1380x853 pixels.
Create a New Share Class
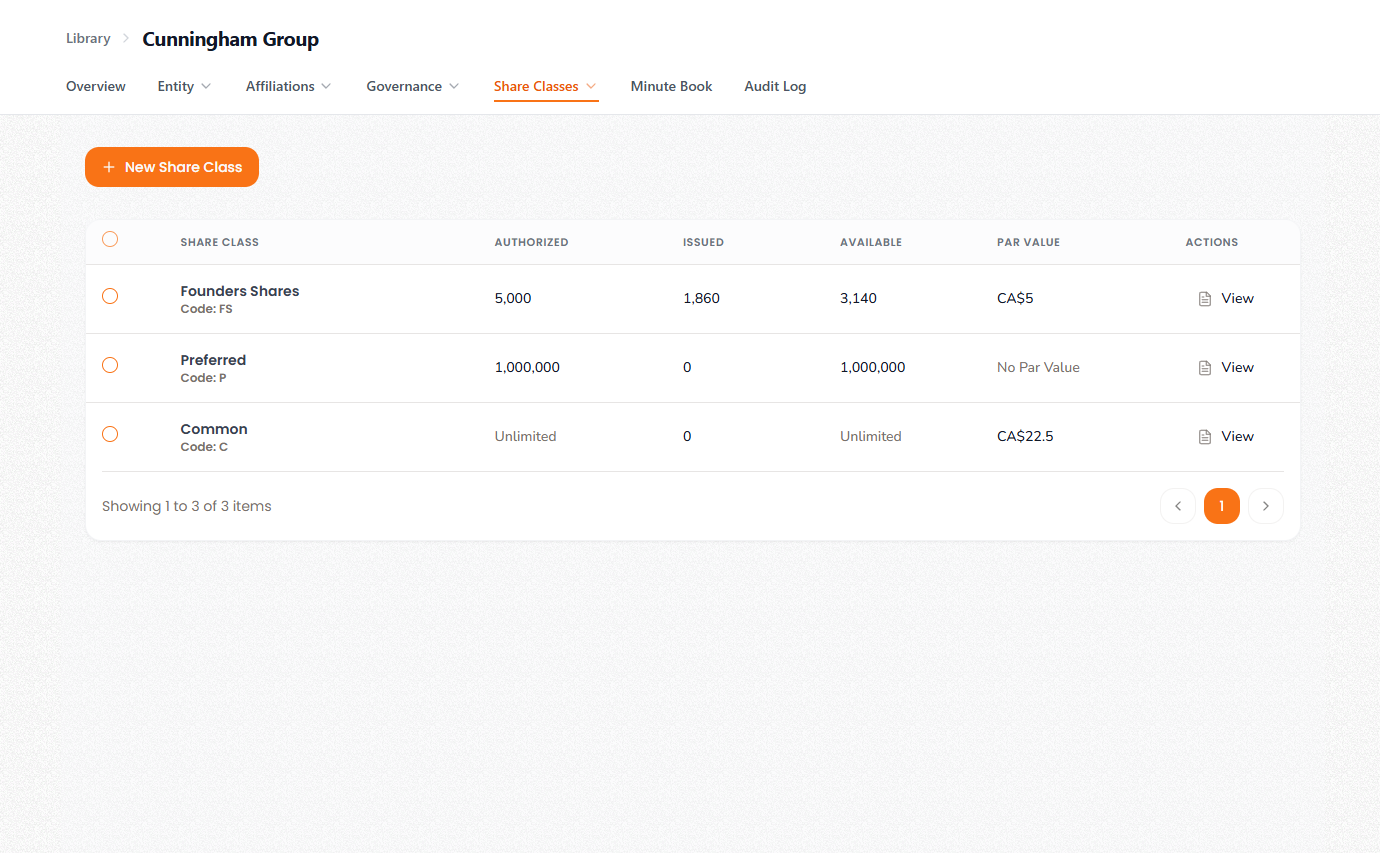pyautogui.click(x=172, y=167)
